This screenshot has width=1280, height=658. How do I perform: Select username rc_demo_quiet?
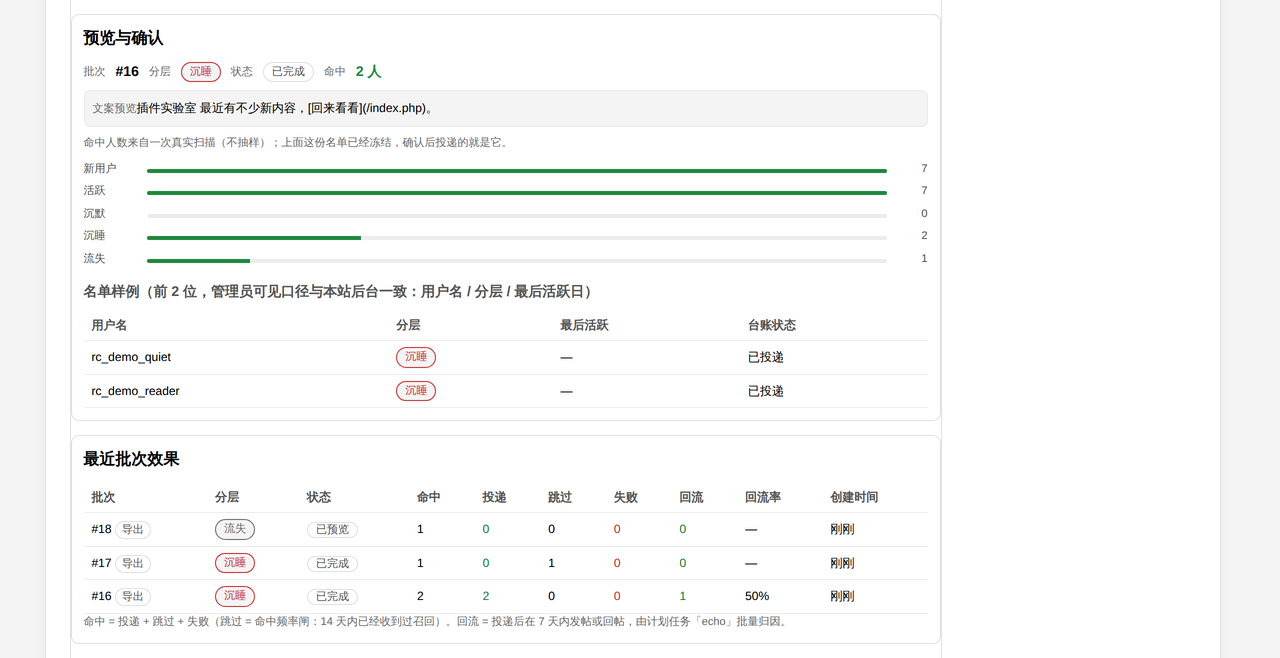click(131, 357)
